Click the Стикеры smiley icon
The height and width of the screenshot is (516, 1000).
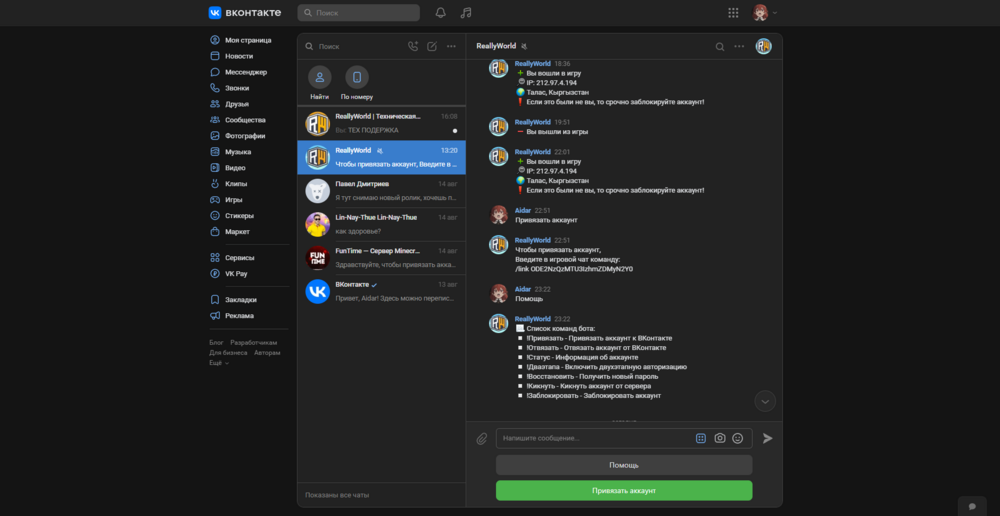[x=215, y=216]
